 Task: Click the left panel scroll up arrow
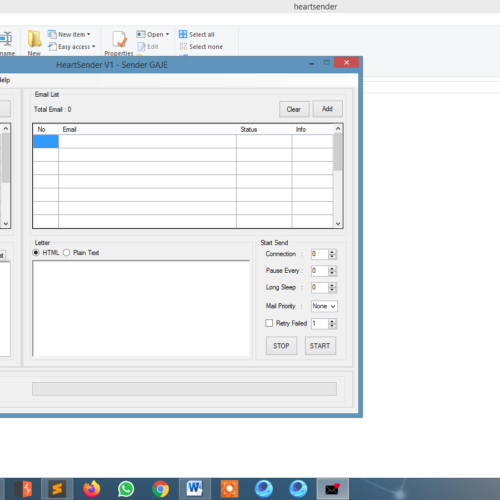(6, 129)
